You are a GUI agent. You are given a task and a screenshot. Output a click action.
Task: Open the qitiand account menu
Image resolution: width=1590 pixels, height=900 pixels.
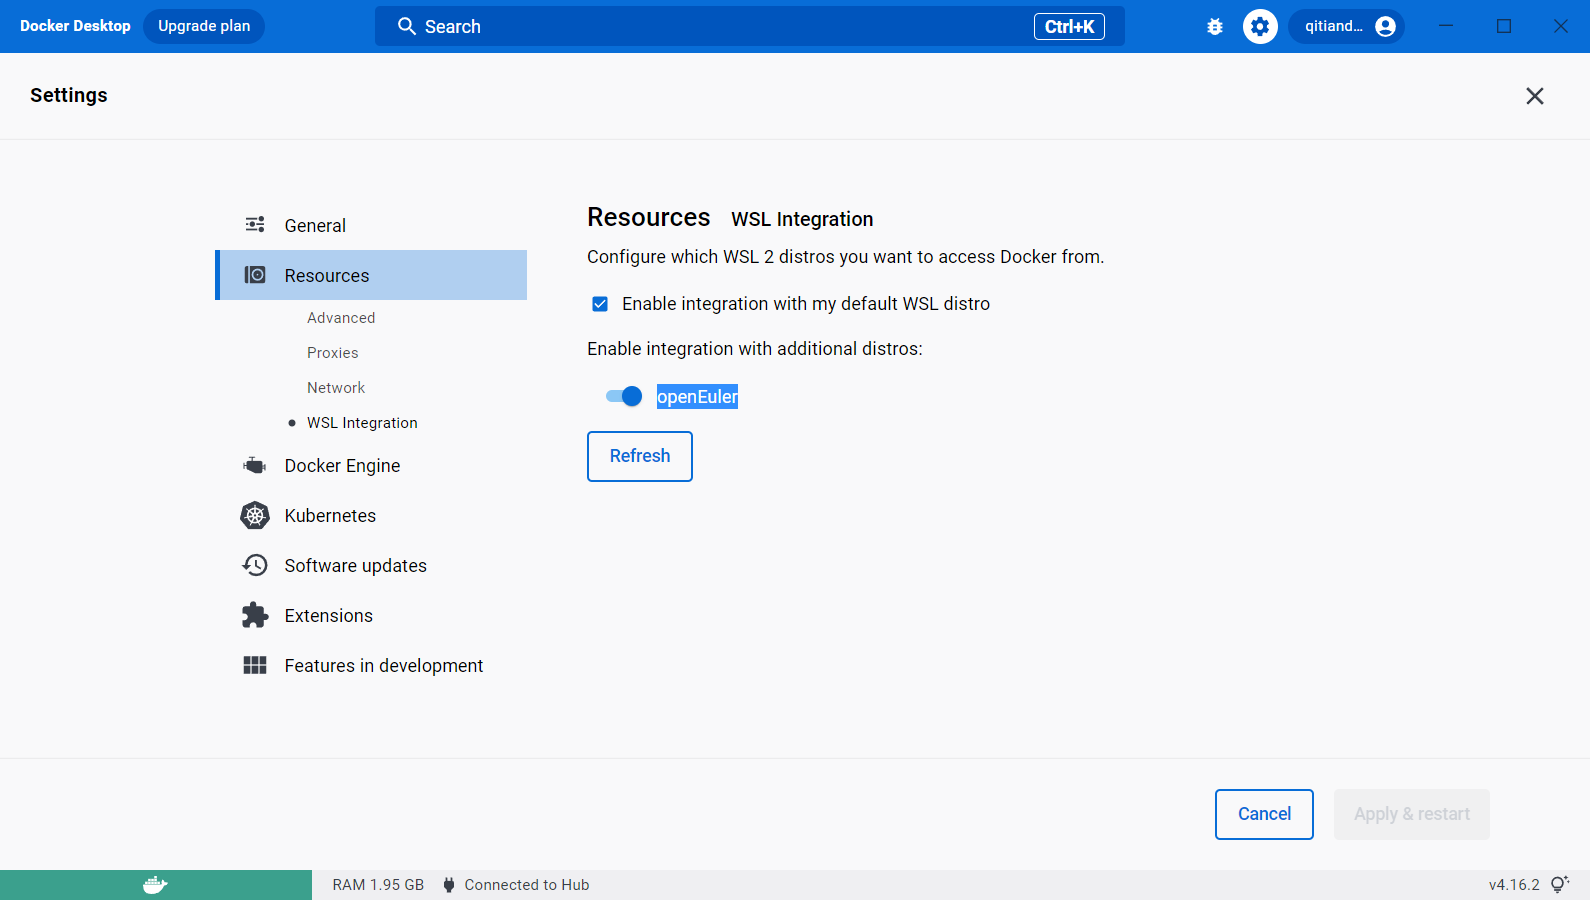tap(1346, 27)
